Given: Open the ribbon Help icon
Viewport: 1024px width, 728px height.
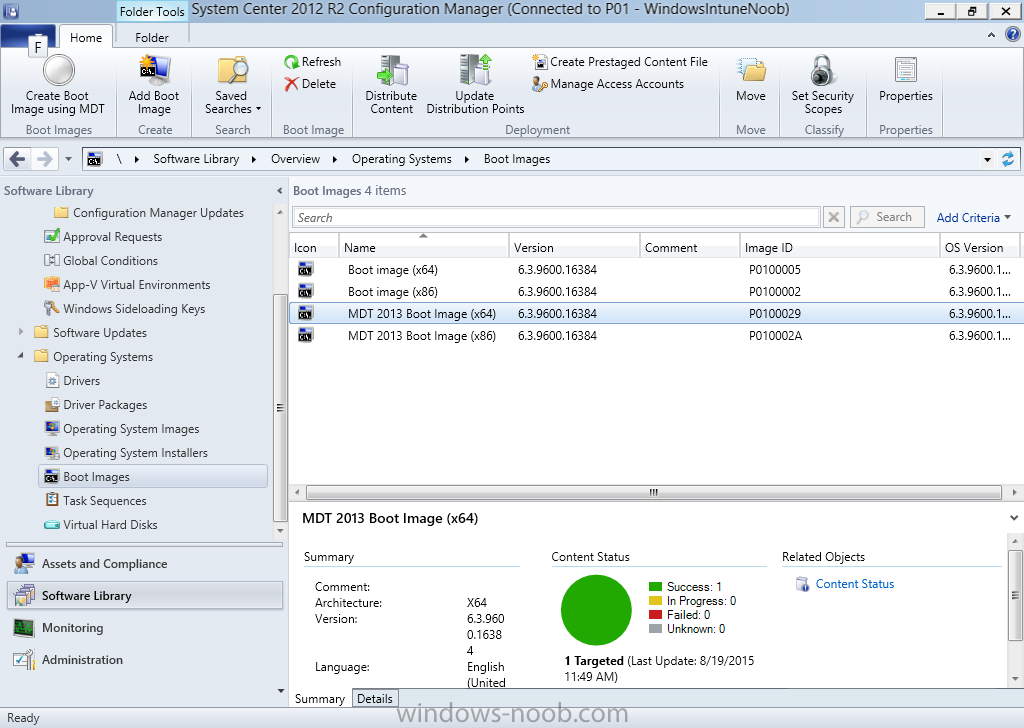Looking at the screenshot, I should coord(1013,35).
